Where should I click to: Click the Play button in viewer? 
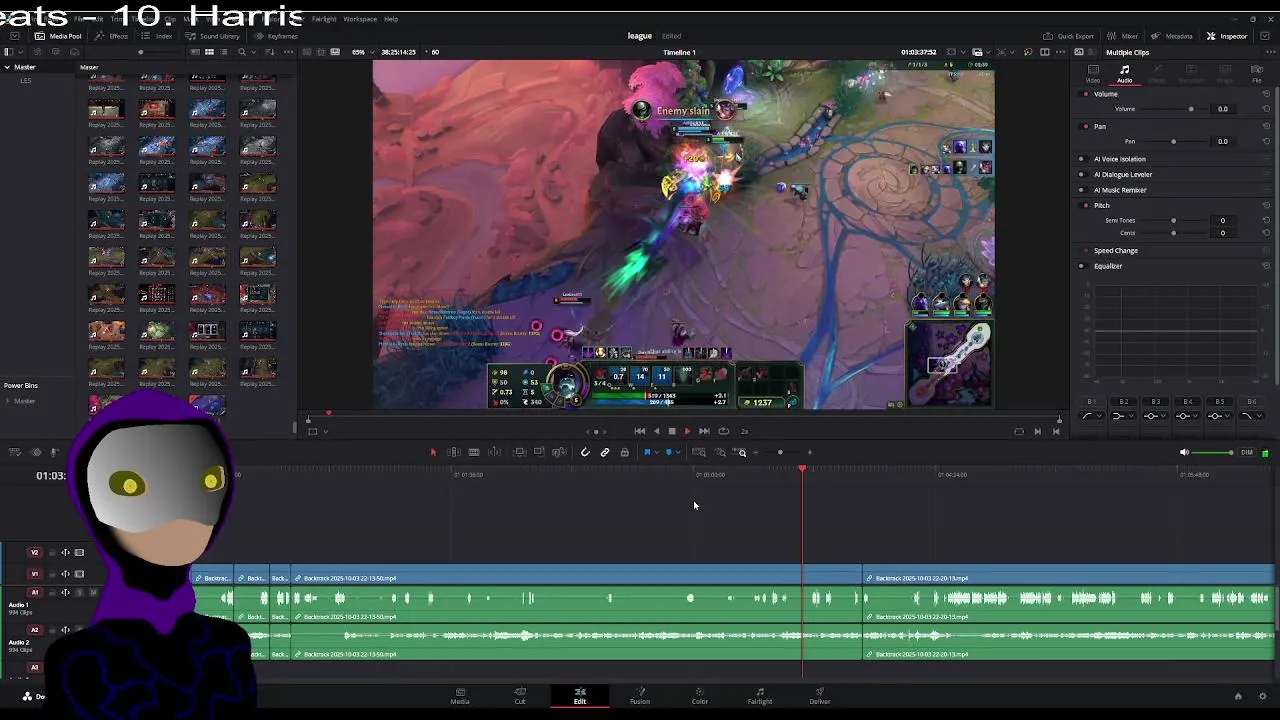(x=687, y=431)
